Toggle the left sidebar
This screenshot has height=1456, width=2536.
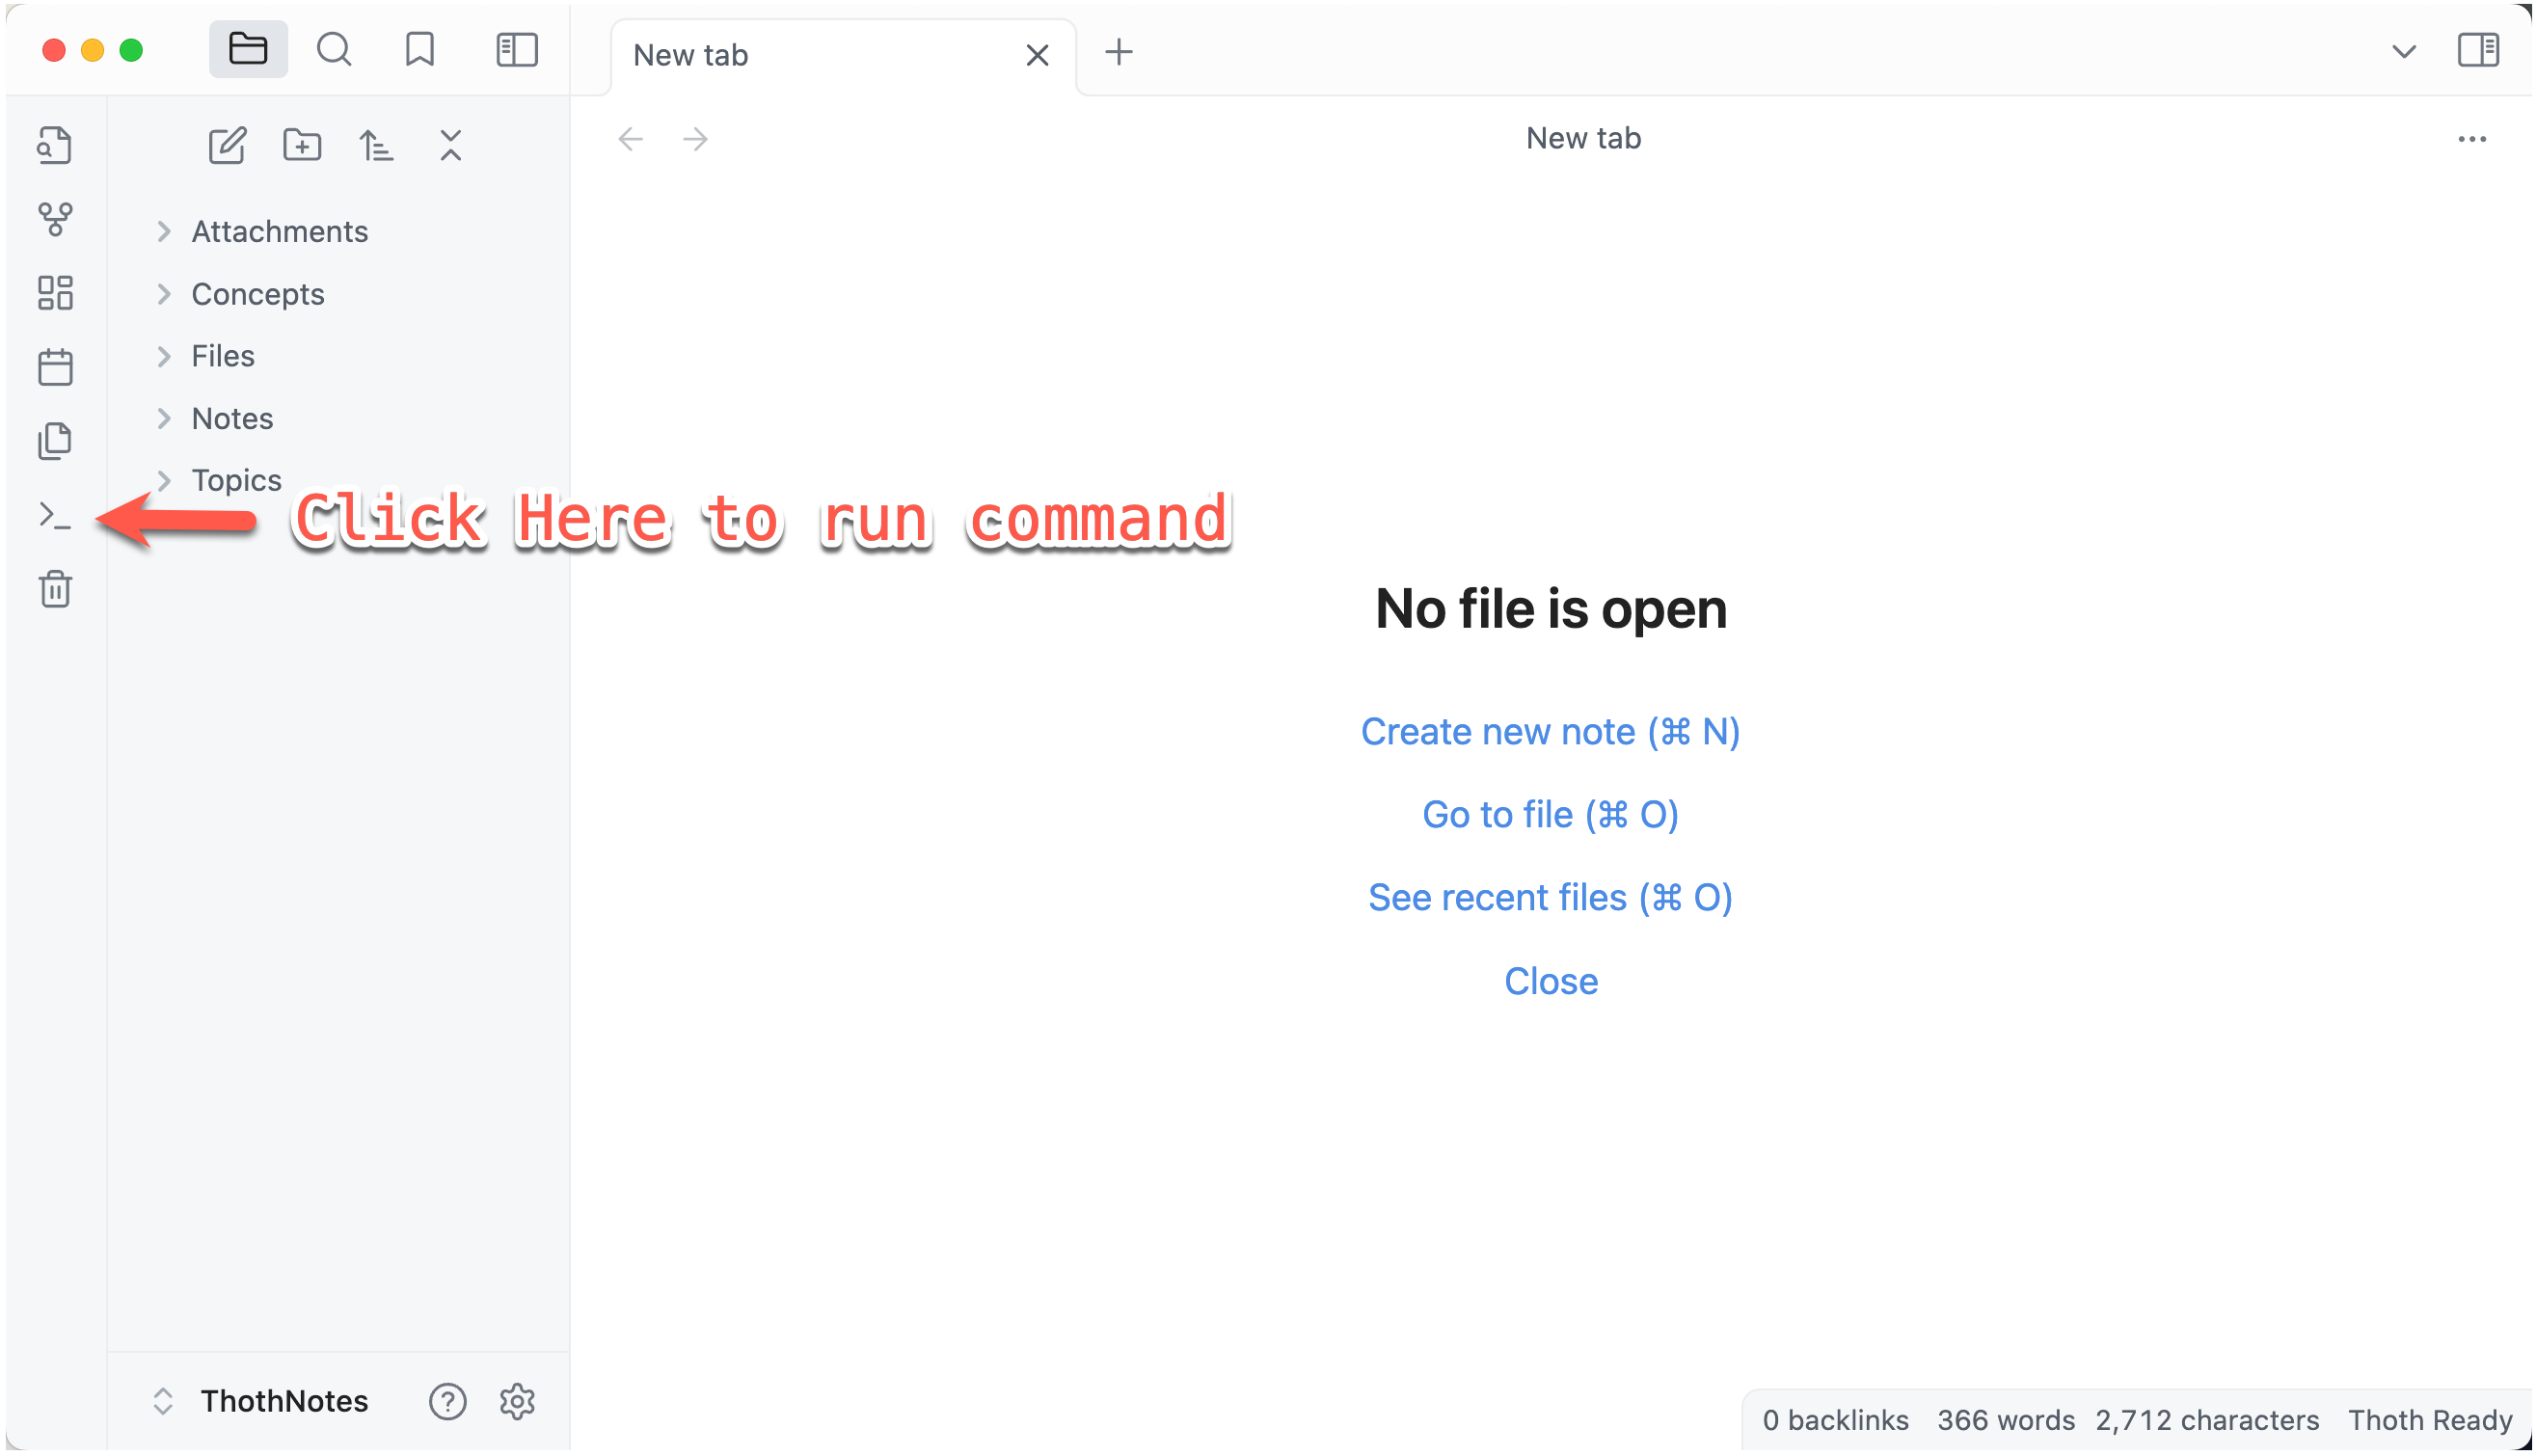point(517,50)
